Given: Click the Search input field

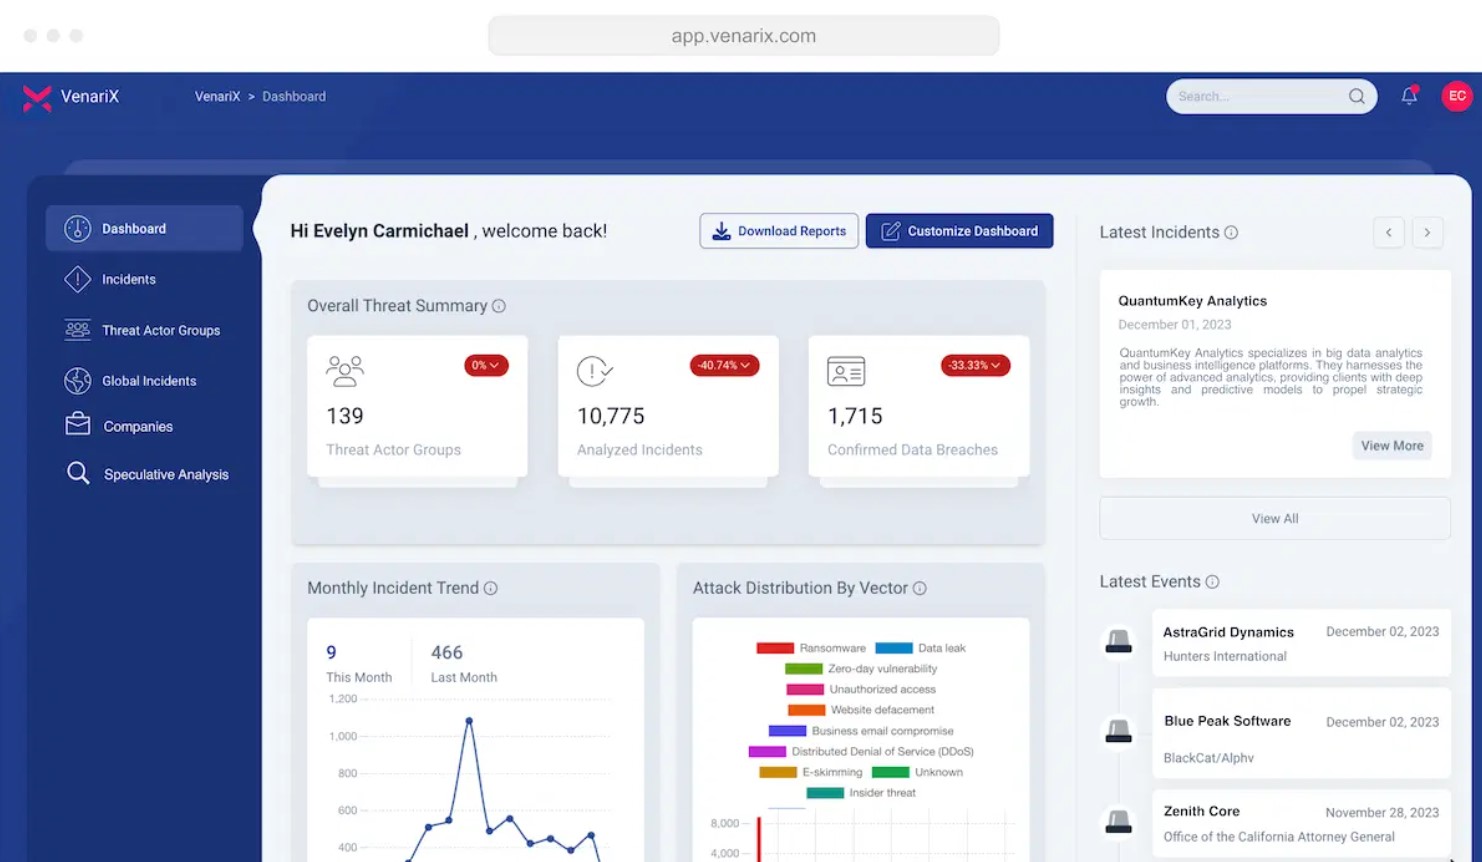Looking at the screenshot, I should (1255, 96).
